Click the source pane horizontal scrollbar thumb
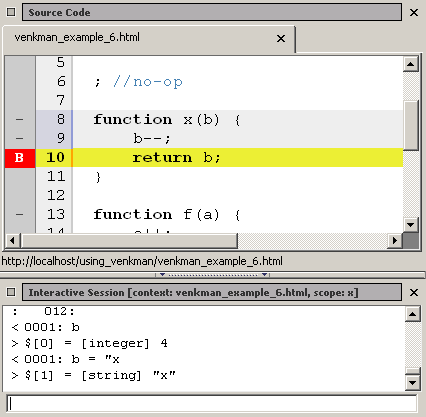The height and width of the screenshot is (417, 426). pyautogui.click(x=129, y=240)
